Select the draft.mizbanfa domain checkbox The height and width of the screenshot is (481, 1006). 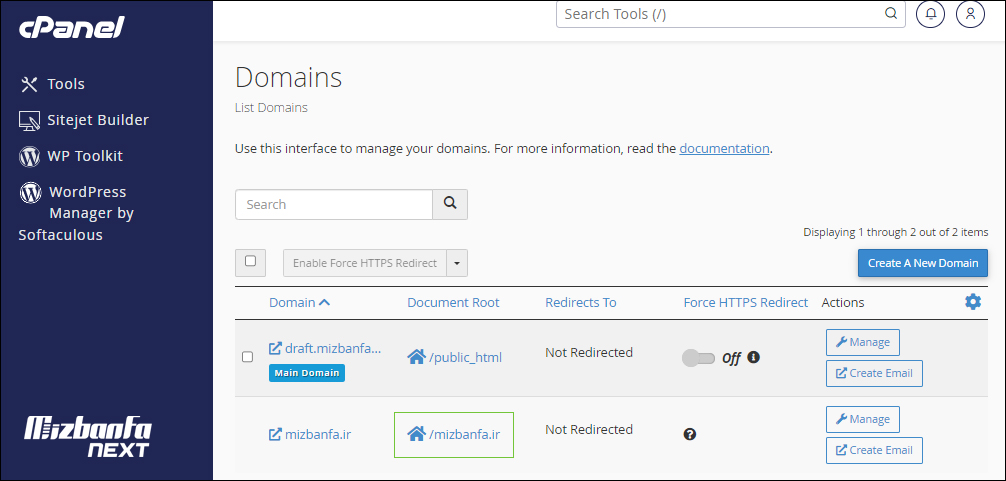point(248,357)
